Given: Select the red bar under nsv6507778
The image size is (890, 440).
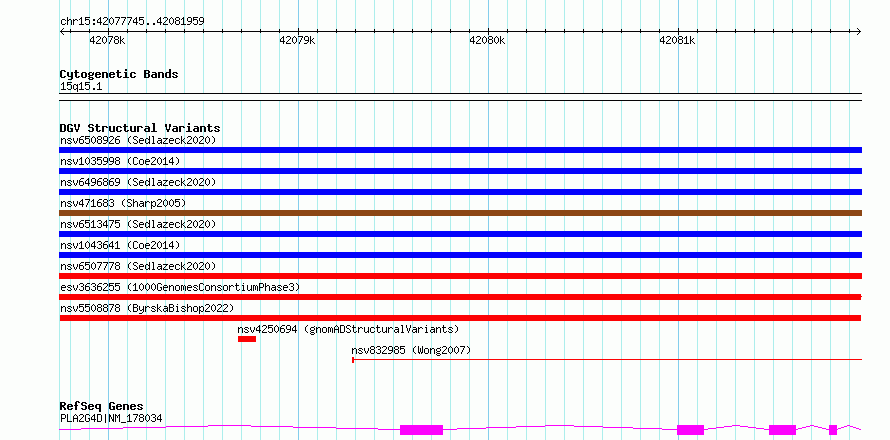Looking at the screenshot, I should pyautogui.click(x=460, y=276).
